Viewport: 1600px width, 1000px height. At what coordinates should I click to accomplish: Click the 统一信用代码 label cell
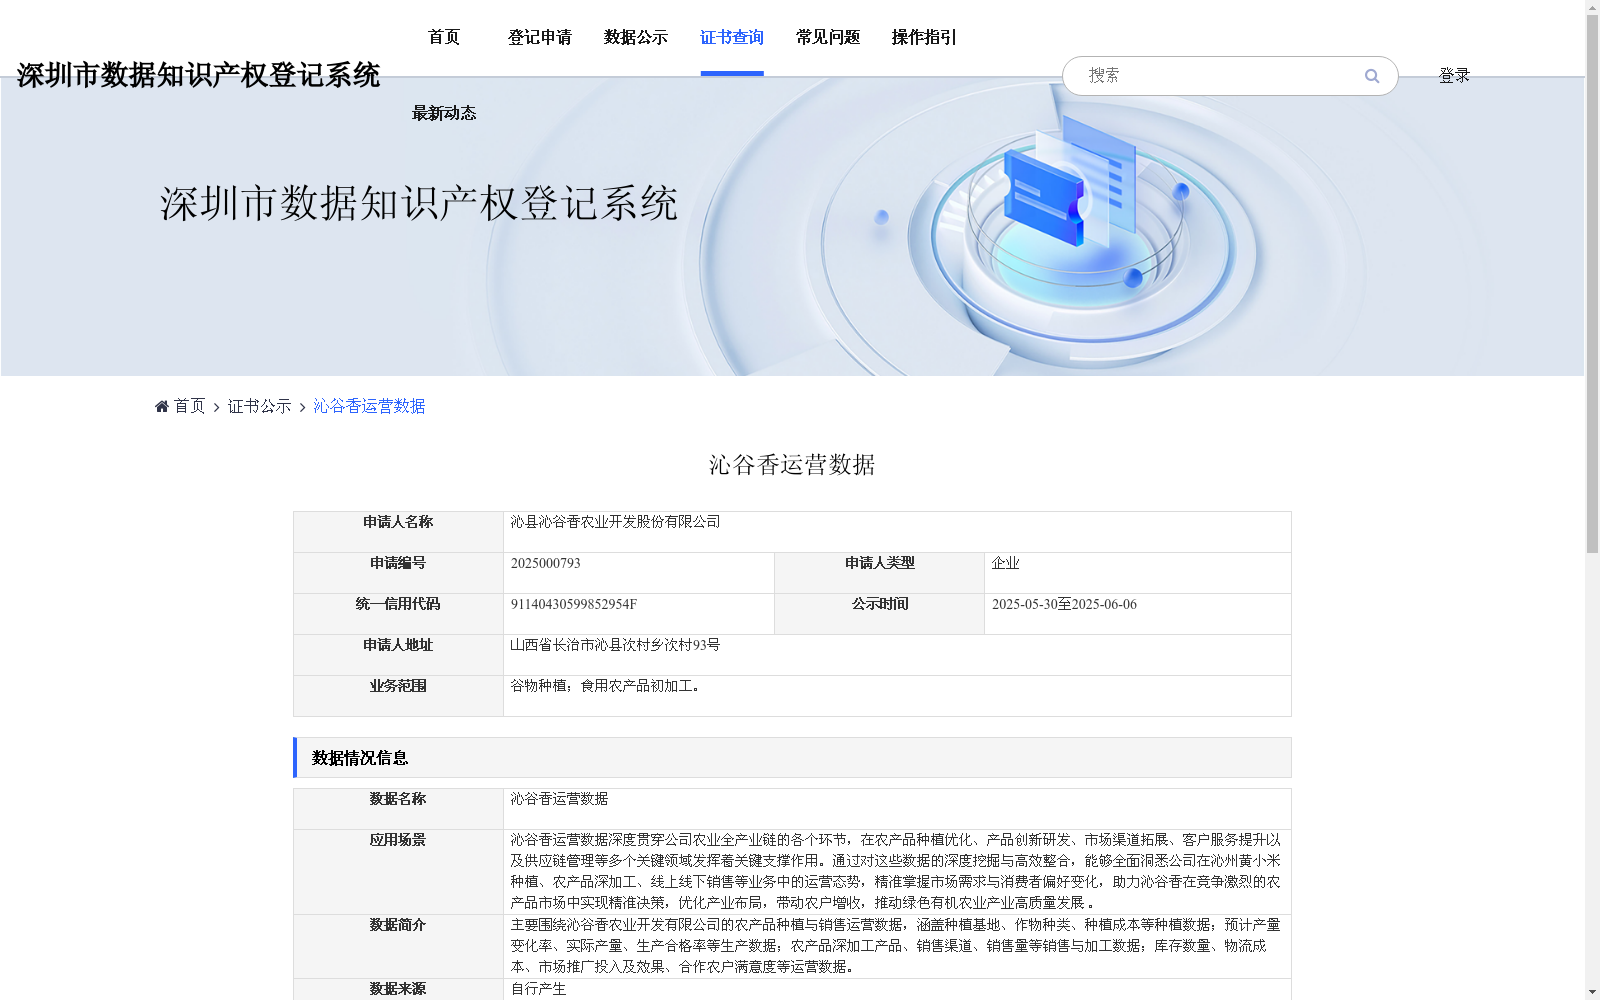point(398,614)
